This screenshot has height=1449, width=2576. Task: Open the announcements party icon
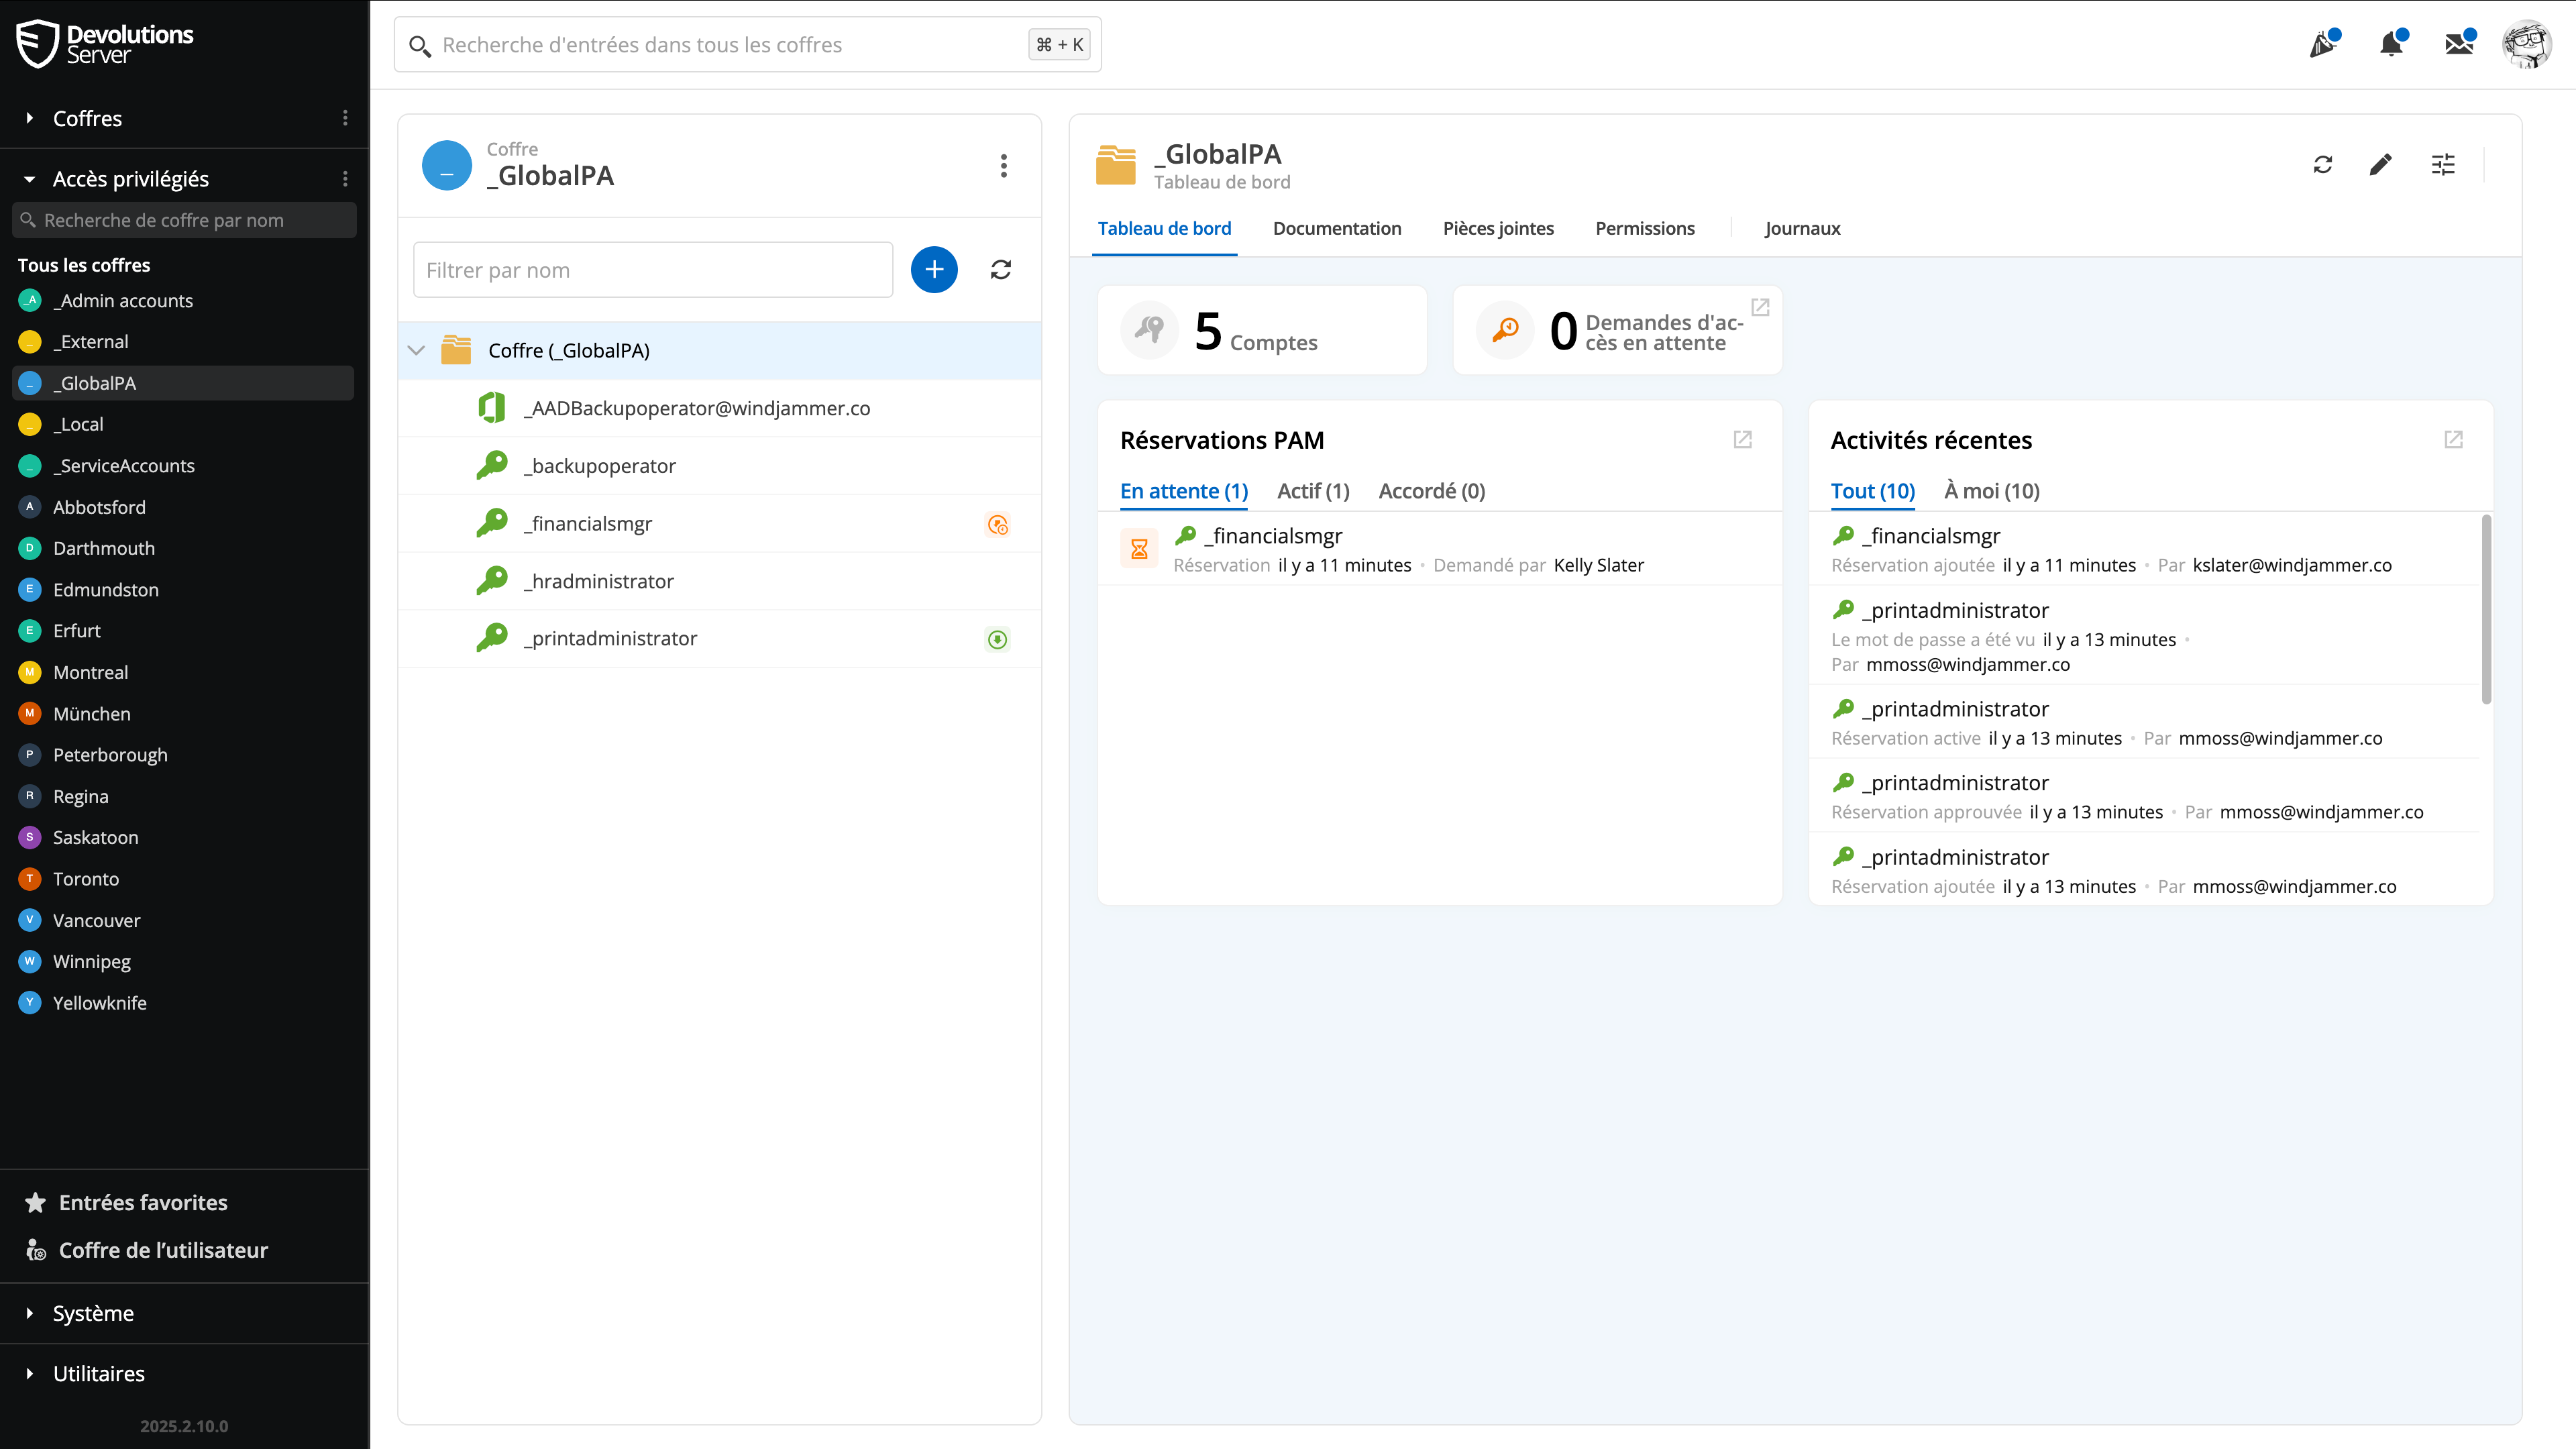[x=2323, y=45]
